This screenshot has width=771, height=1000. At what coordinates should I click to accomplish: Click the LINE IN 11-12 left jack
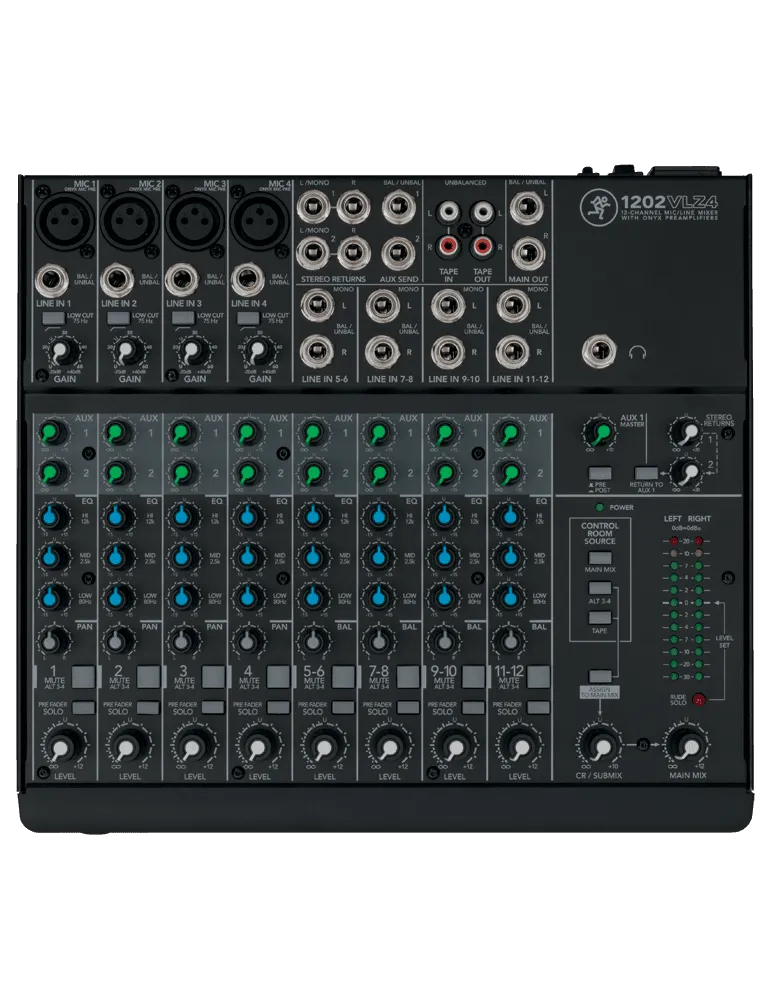point(513,305)
